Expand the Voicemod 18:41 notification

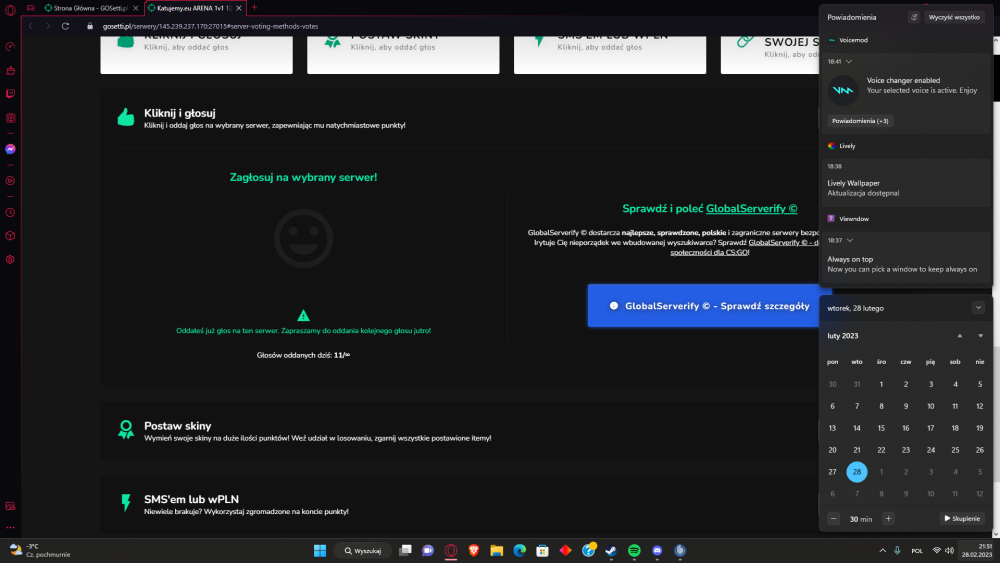point(849,61)
